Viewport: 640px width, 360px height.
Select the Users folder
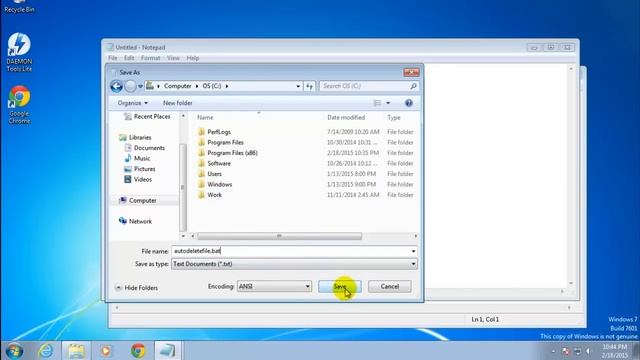coord(210,174)
